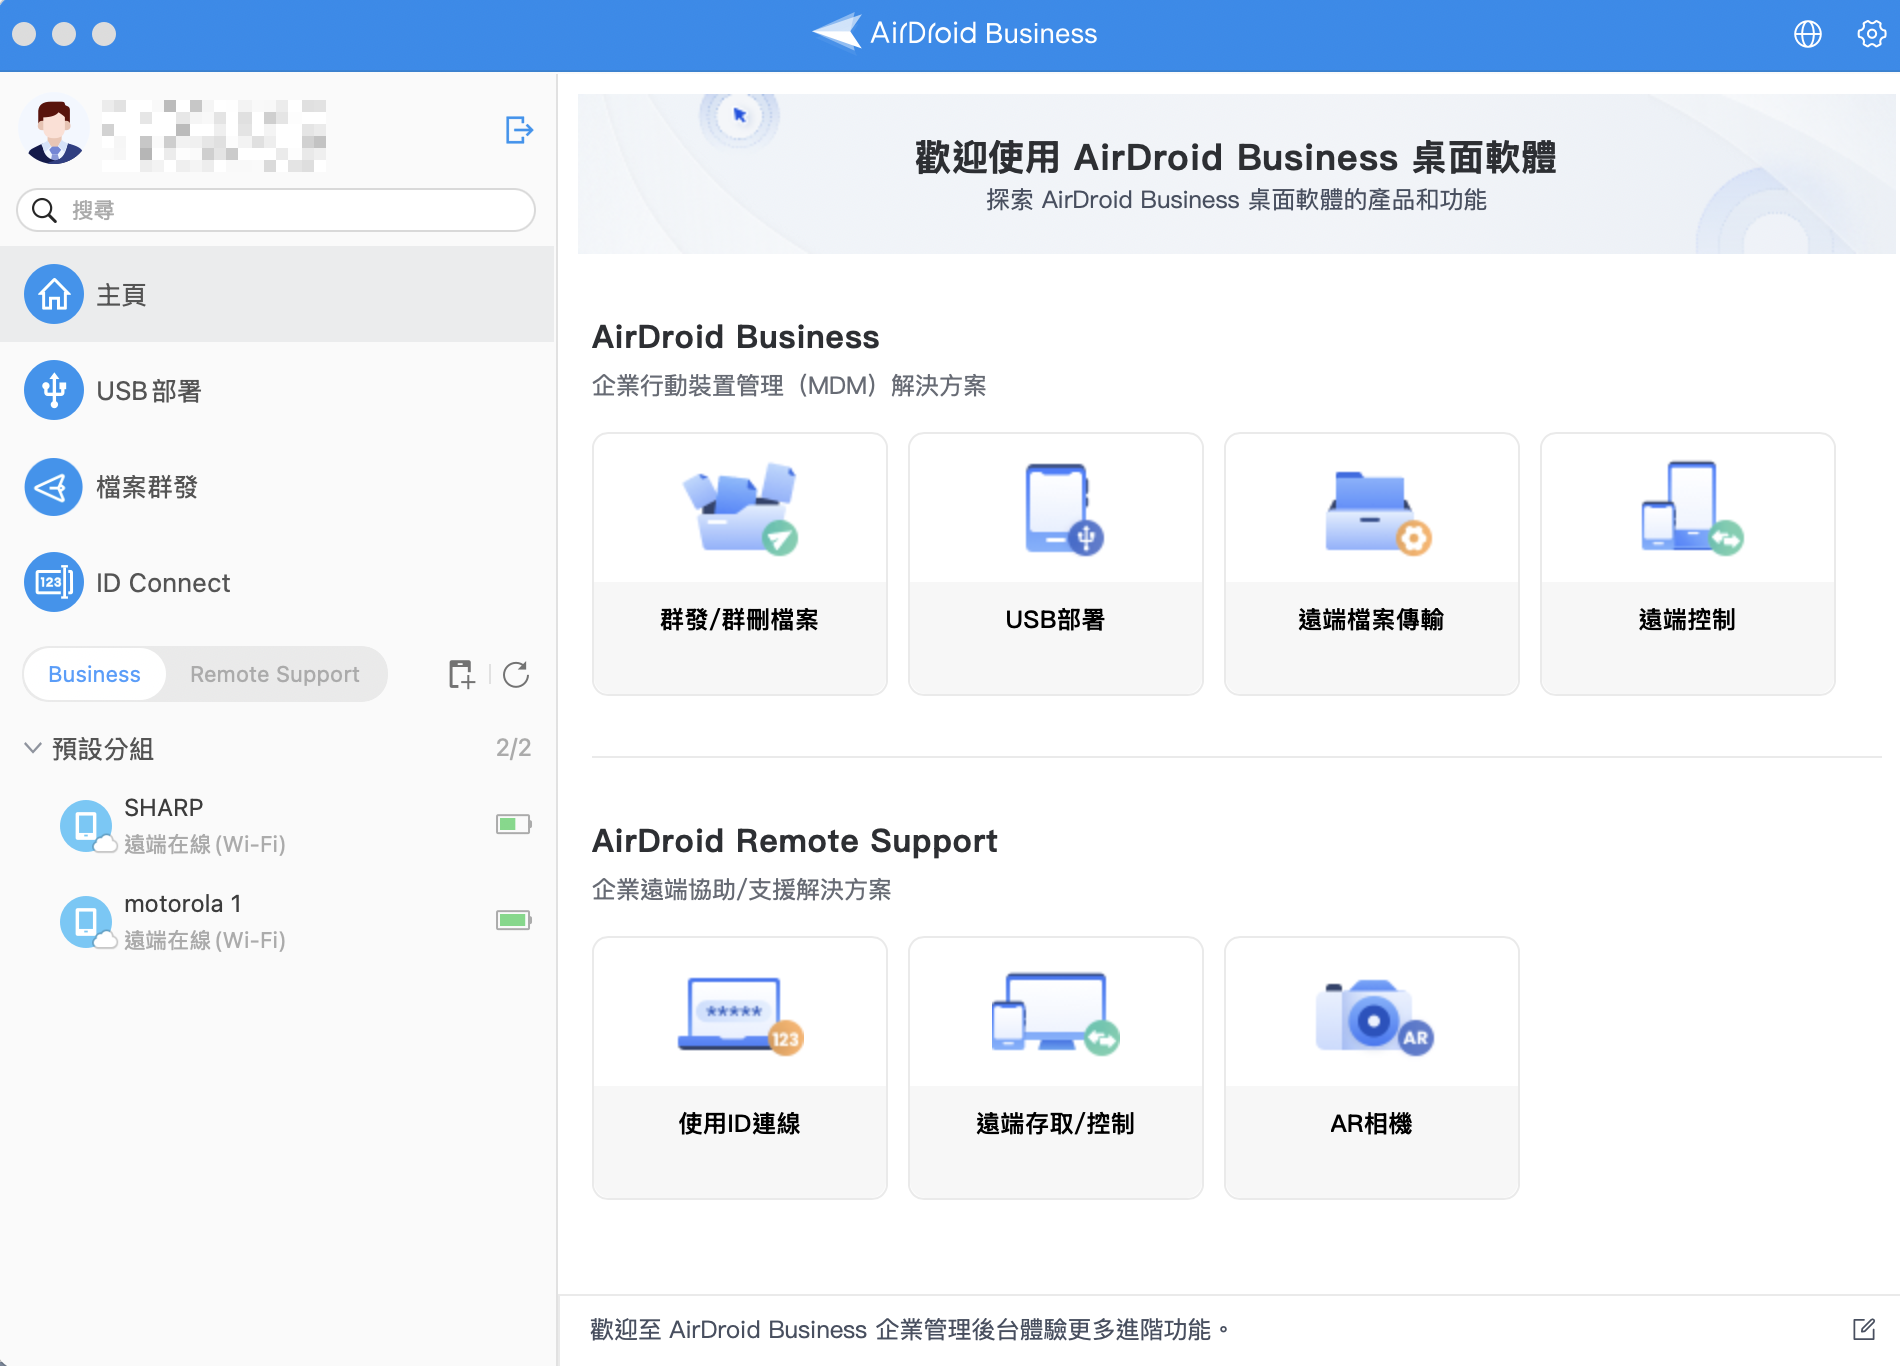Click the monitor icon on 遠端存取/控制 card

1055,1012
